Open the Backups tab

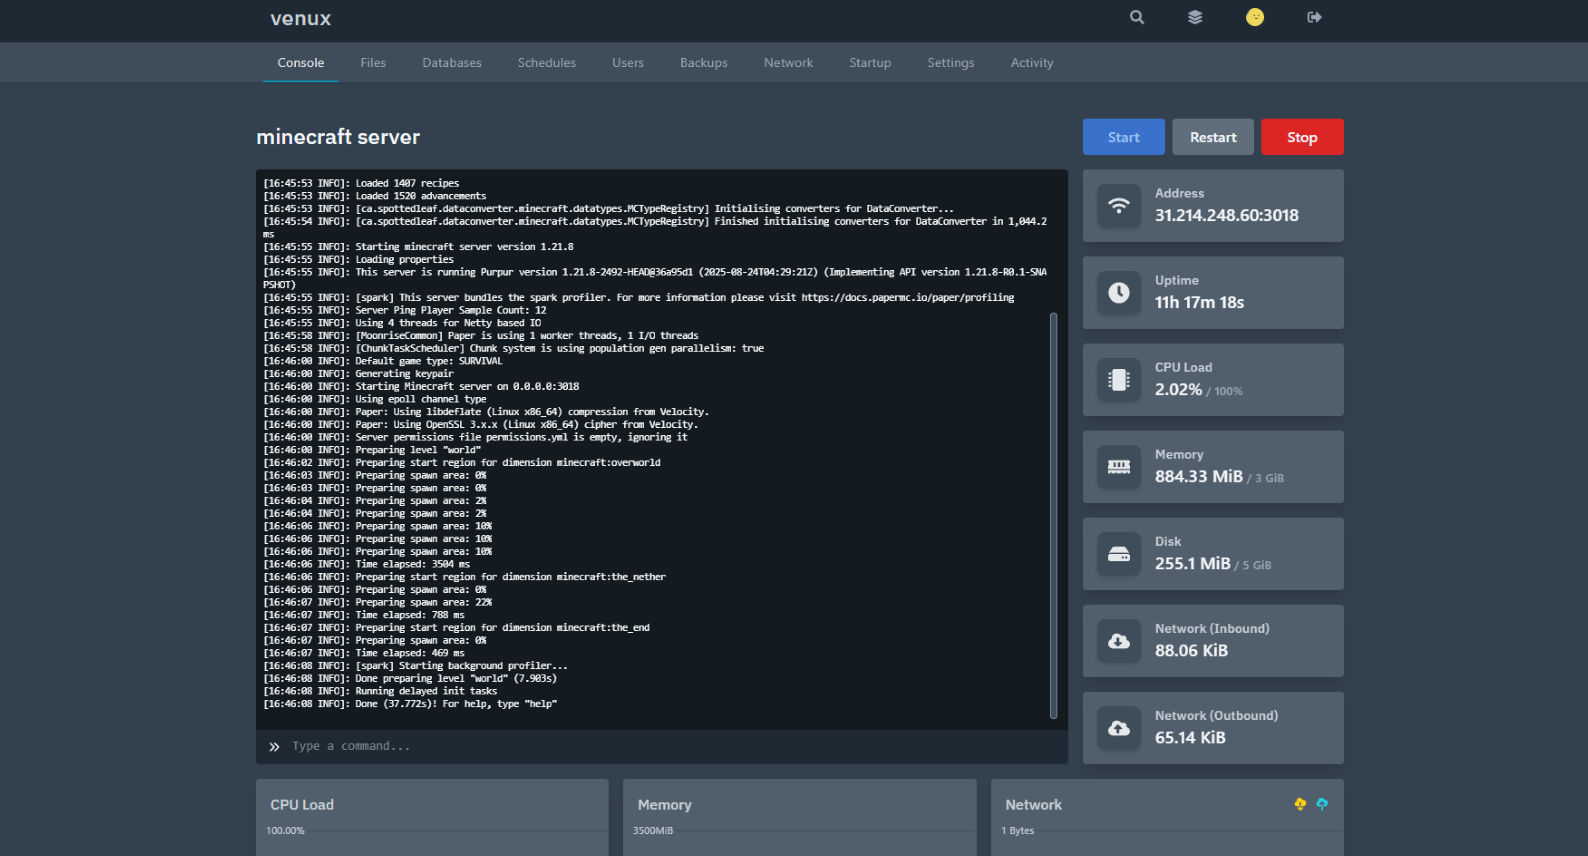click(x=703, y=63)
